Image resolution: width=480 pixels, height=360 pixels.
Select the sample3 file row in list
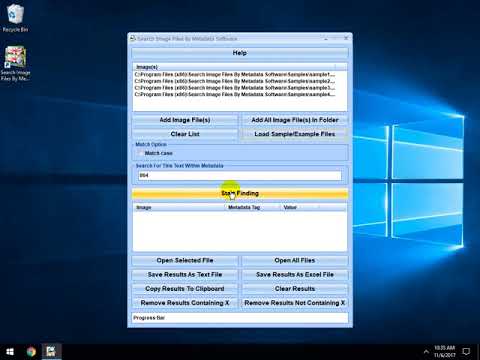tap(235, 88)
